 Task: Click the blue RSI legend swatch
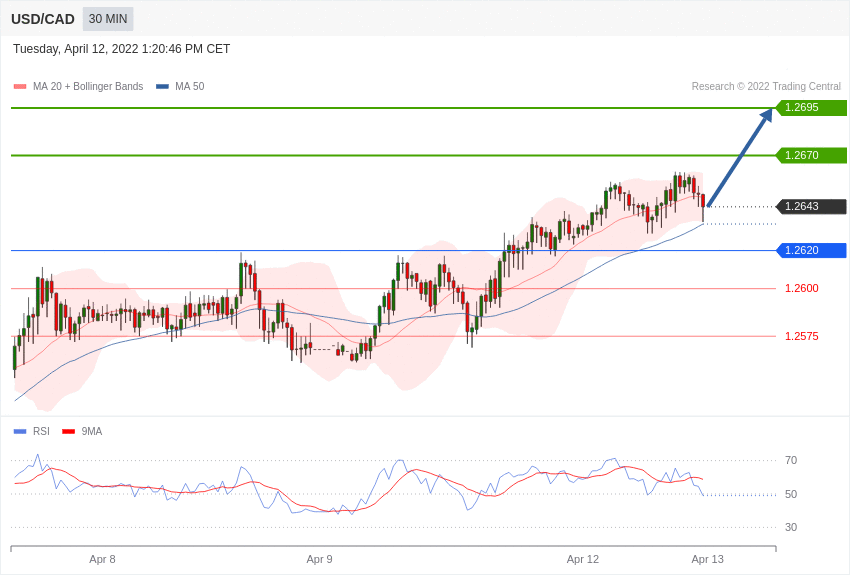point(20,431)
